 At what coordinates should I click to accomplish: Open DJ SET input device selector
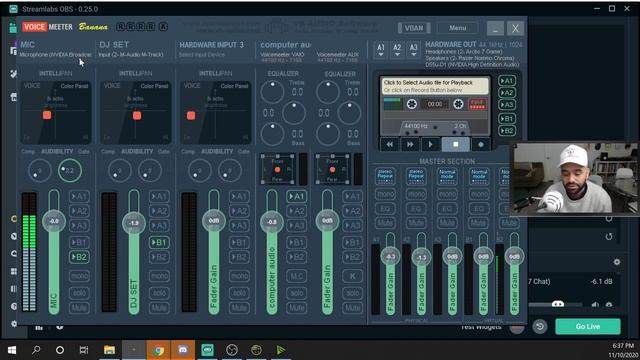click(x=131, y=54)
